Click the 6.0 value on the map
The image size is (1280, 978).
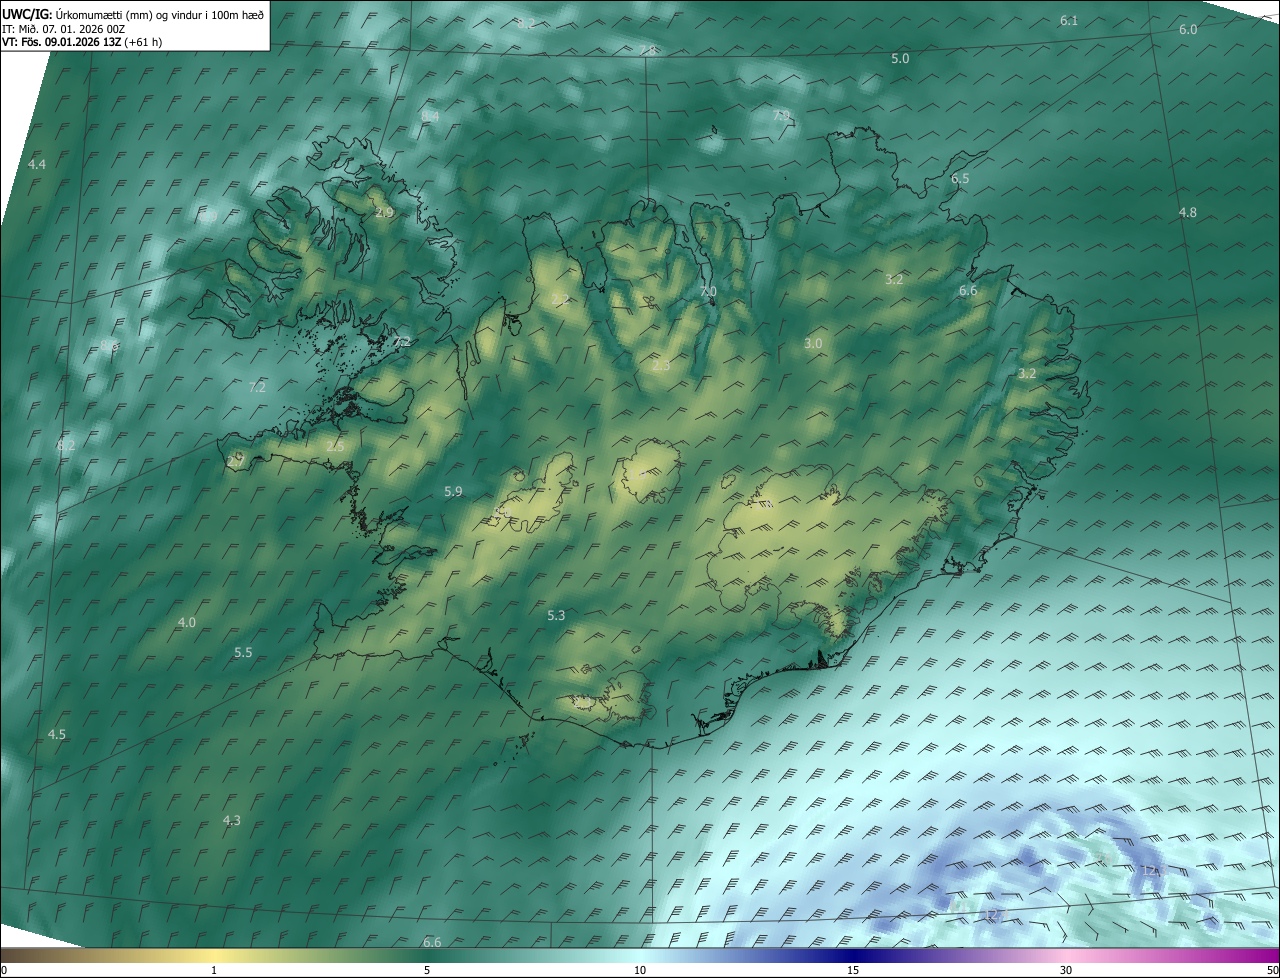[1188, 30]
